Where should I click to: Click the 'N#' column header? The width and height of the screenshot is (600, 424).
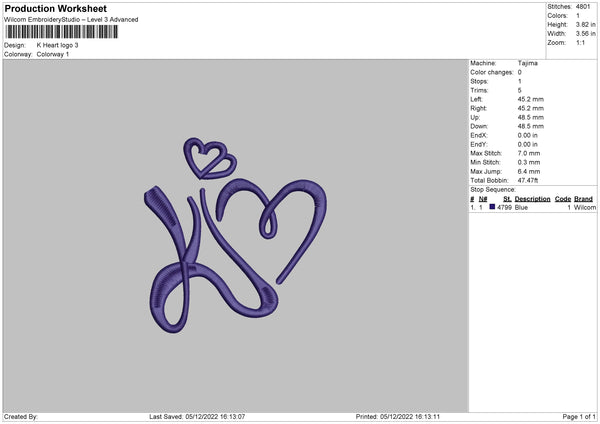coord(483,199)
